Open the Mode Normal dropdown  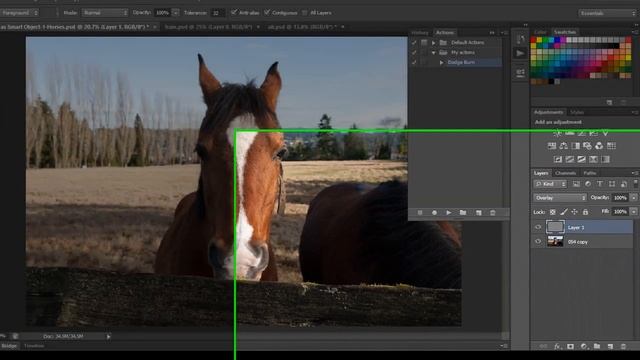[105, 13]
